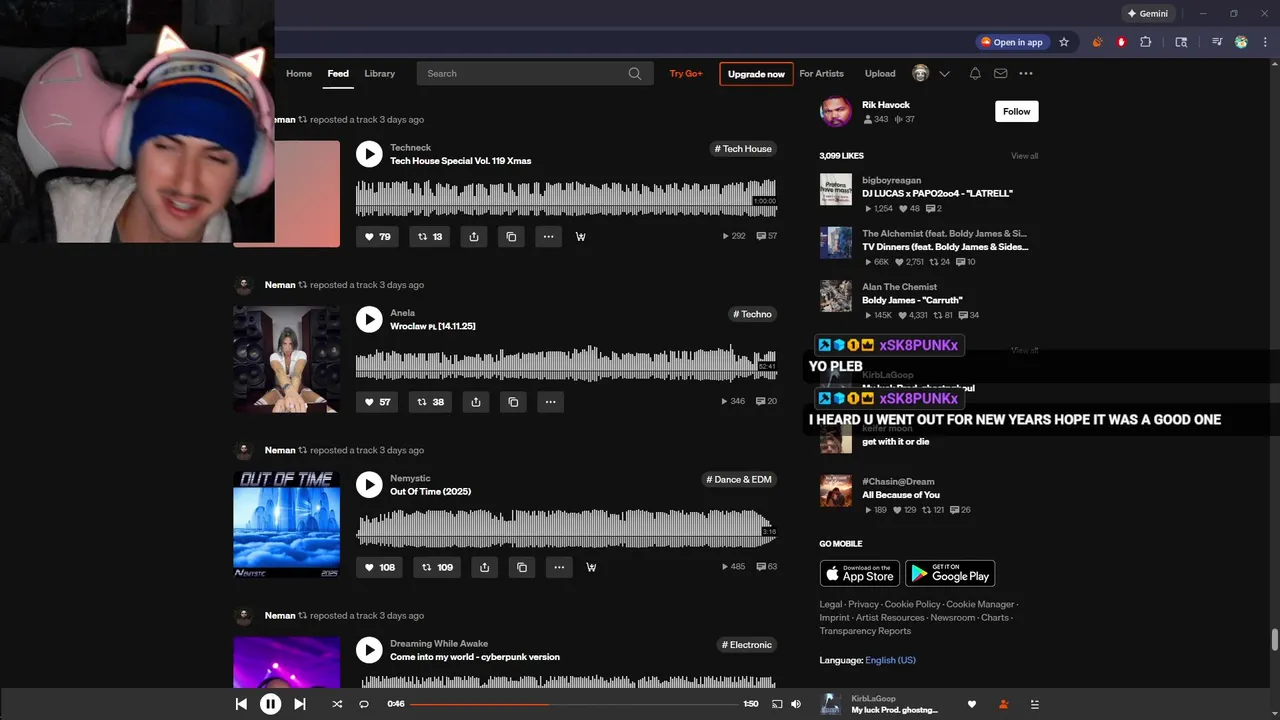Copy link for Out Of Time track
The image size is (1280, 720).
(522, 567)
